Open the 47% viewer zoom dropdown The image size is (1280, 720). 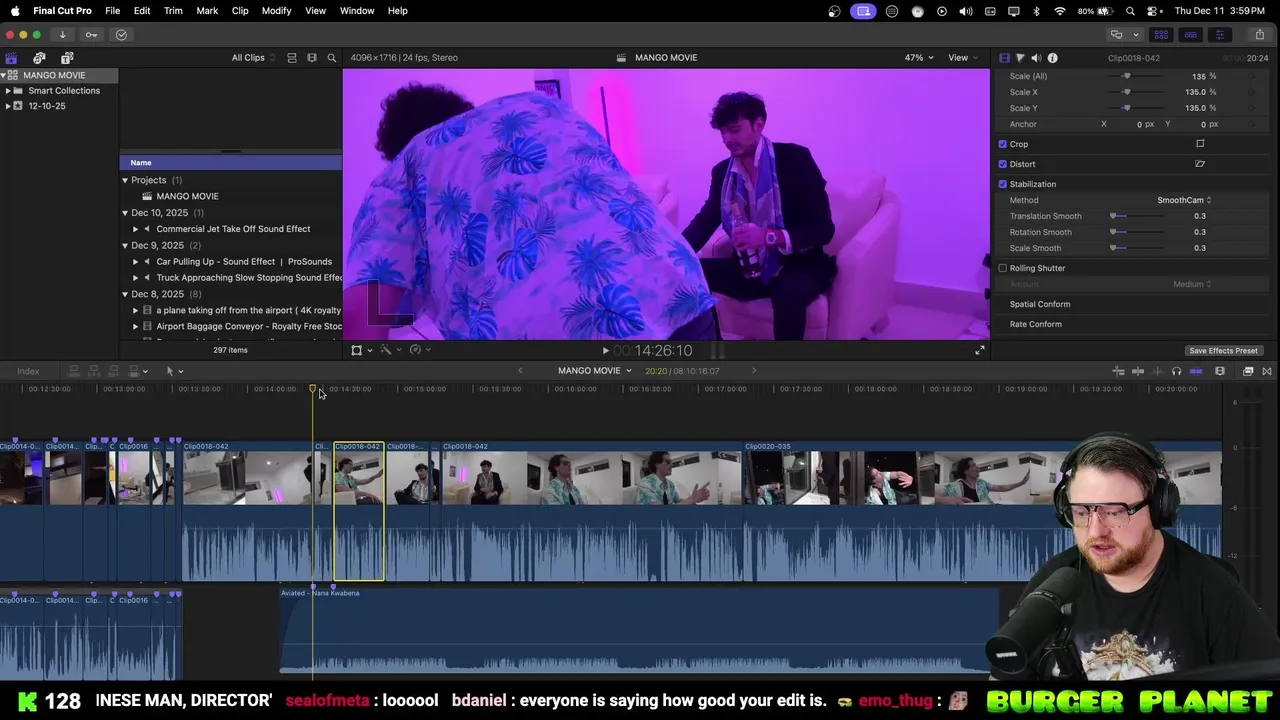[x=919, y=58]
